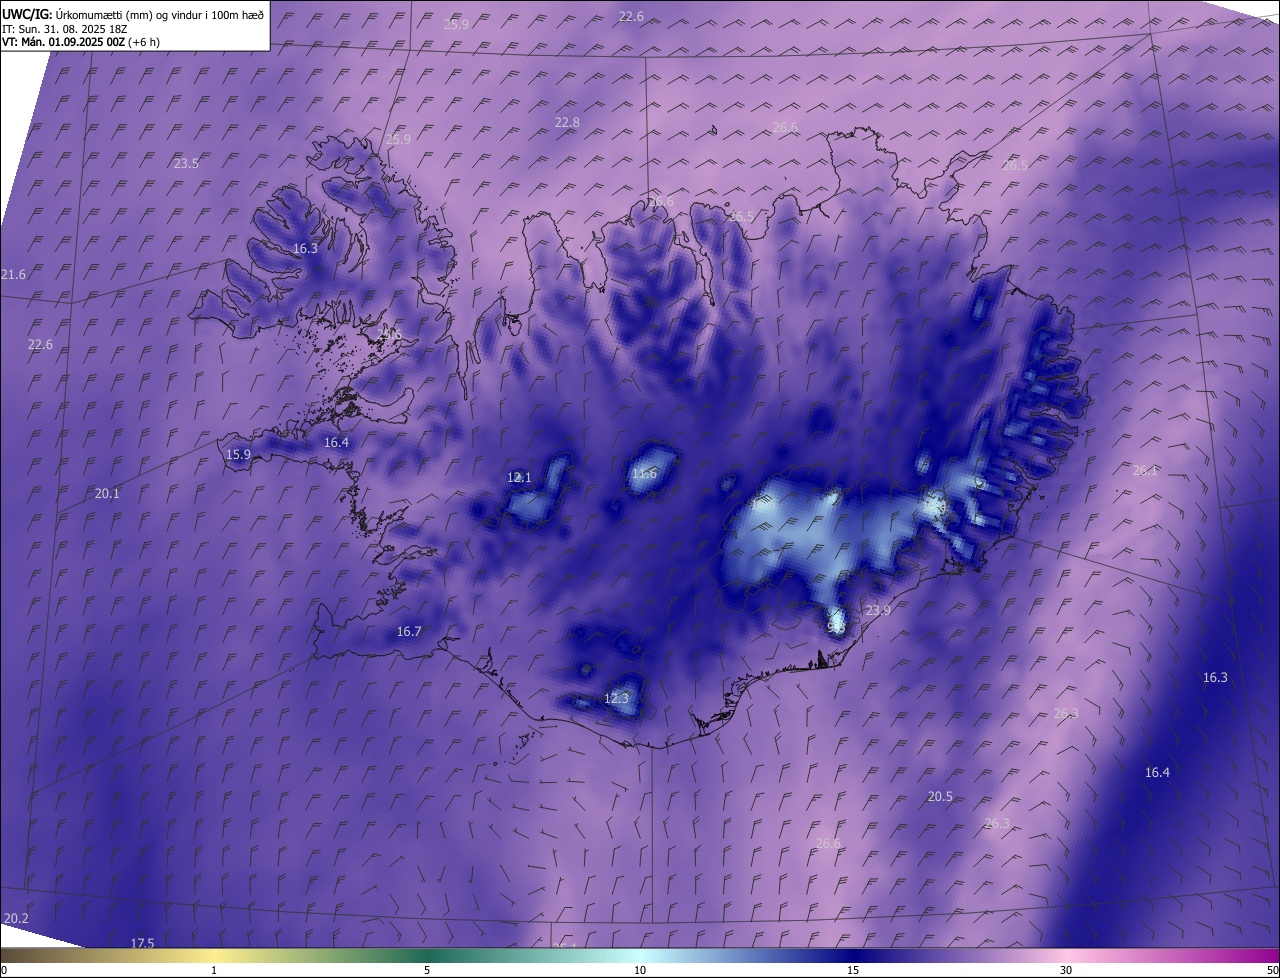Click the 11.6 value label

[x=645, y=474]
